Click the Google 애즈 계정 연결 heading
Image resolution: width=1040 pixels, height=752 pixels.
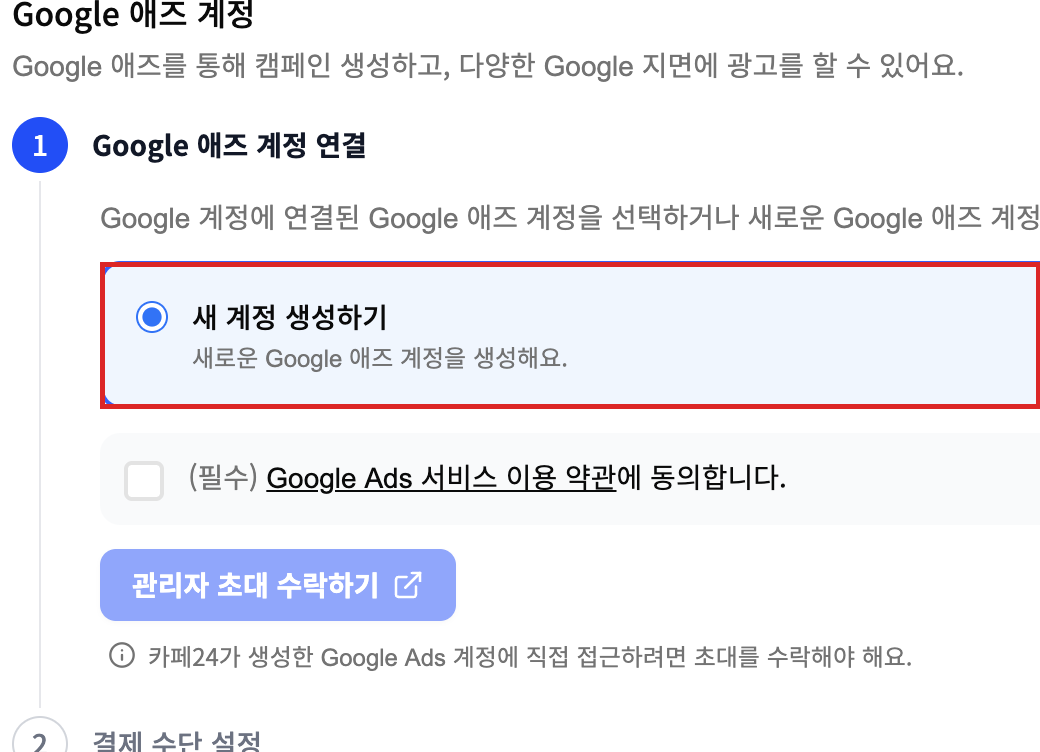(229, 145)
